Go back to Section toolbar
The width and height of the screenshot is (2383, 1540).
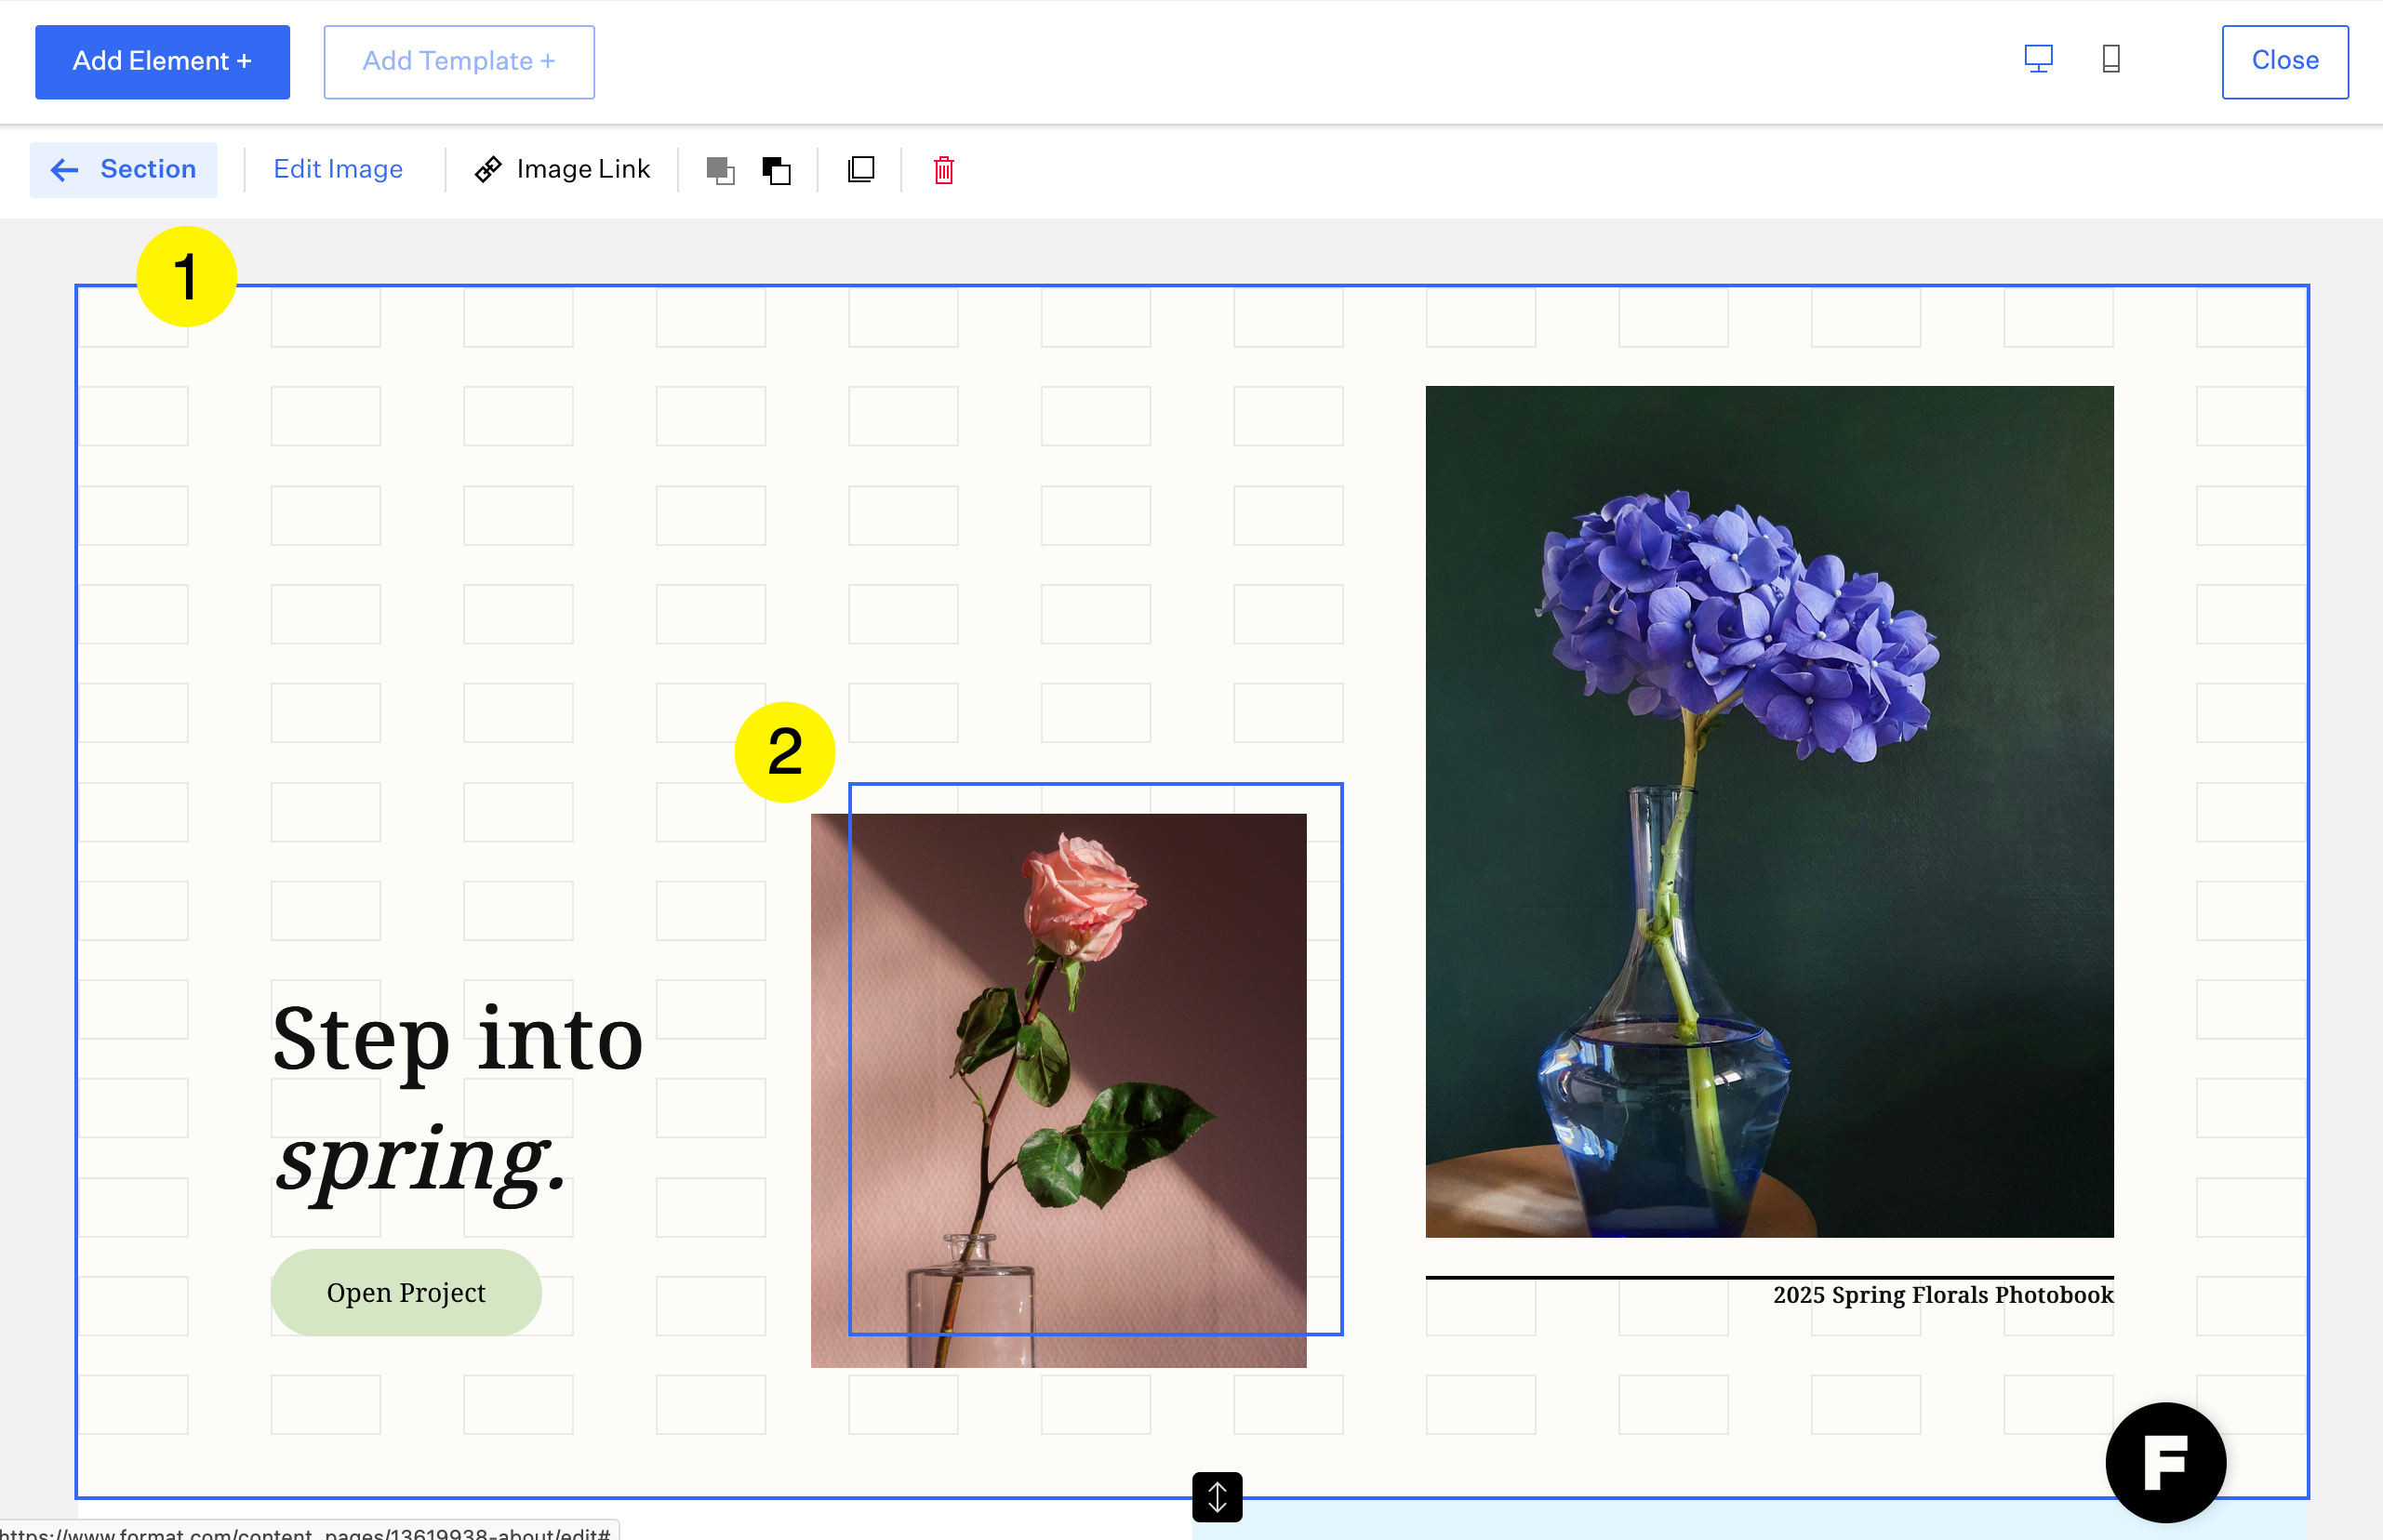tap(124, 170)
